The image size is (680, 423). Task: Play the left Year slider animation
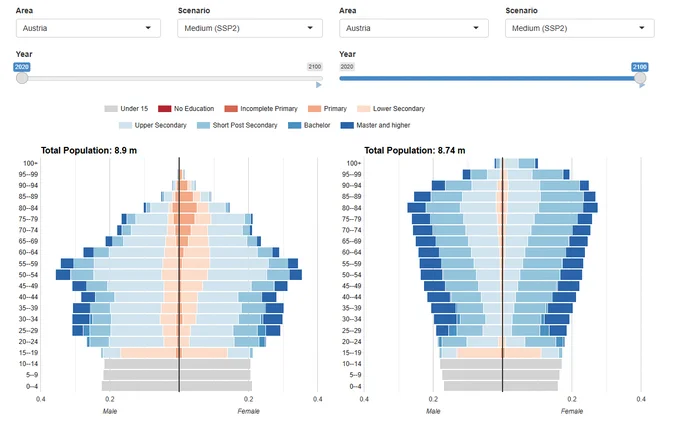(x=319, y=85)
